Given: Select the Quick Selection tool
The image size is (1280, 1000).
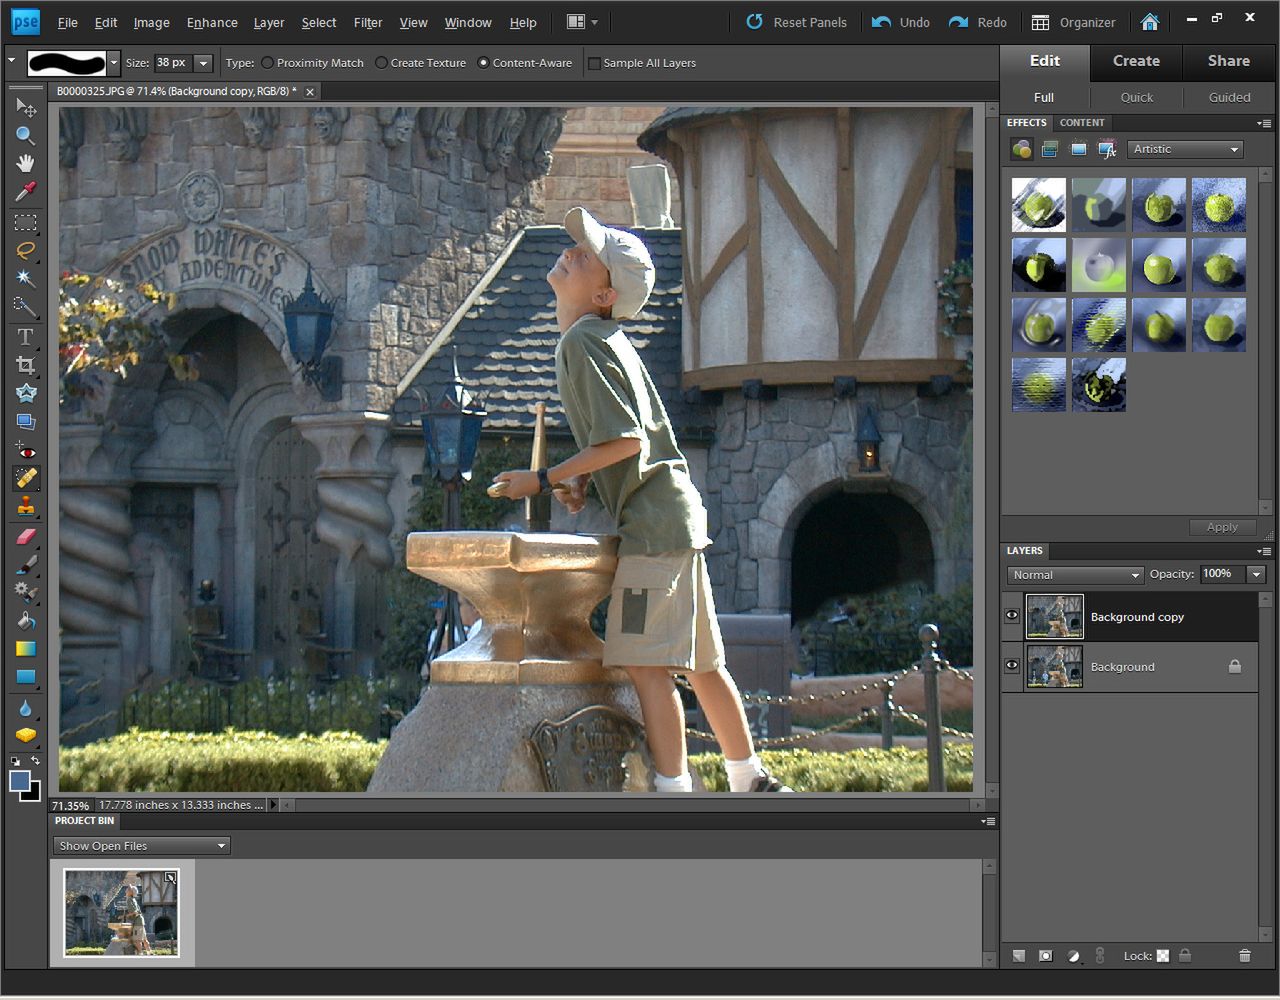Looking at the screenshot, I should click(x=25, y=306).
